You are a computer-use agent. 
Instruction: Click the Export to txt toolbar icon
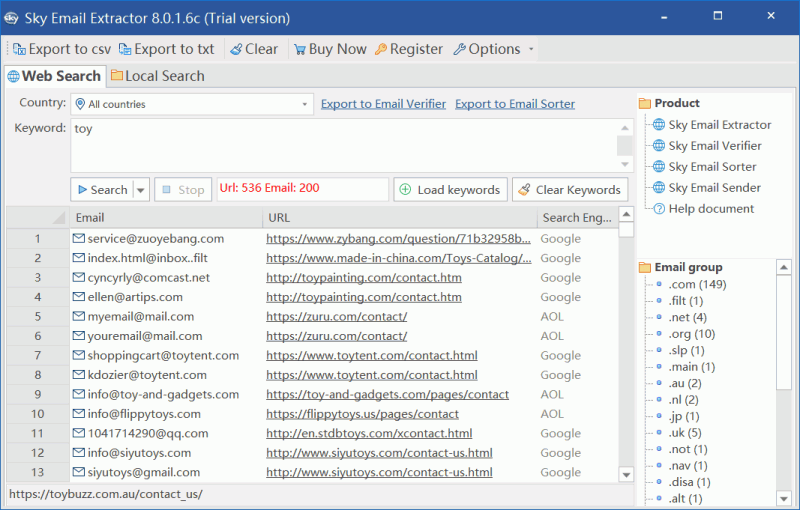click(x=125, y=49)
